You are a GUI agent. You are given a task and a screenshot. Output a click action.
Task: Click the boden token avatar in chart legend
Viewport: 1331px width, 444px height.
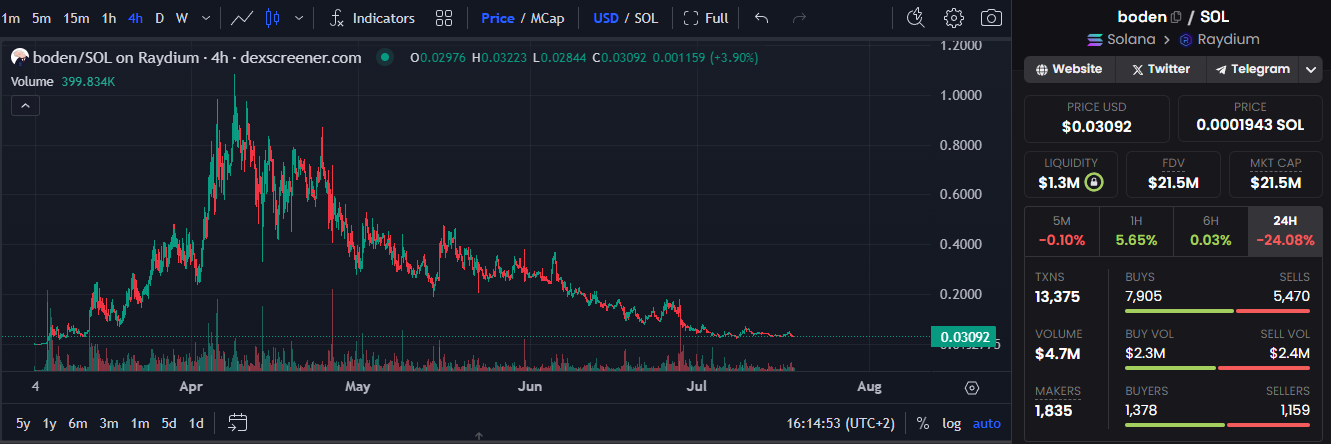(x=19, y=58)
